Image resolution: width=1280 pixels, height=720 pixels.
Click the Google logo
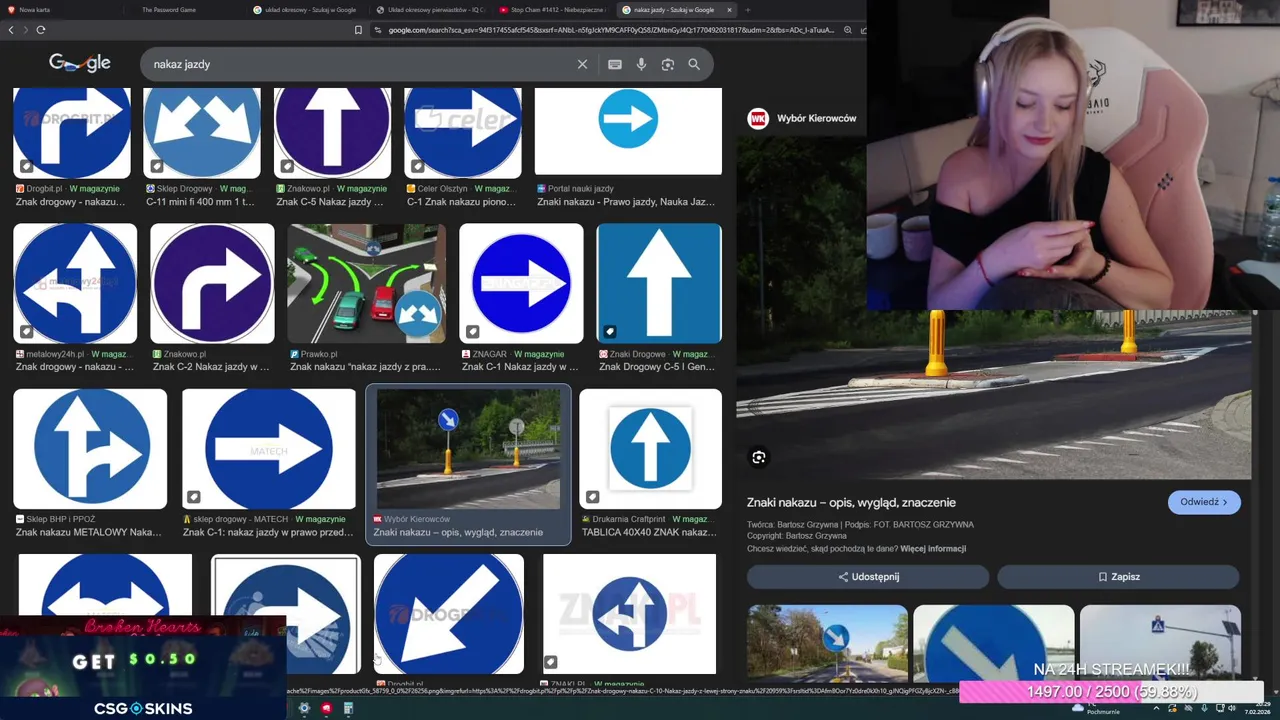[x=80, y=63]
